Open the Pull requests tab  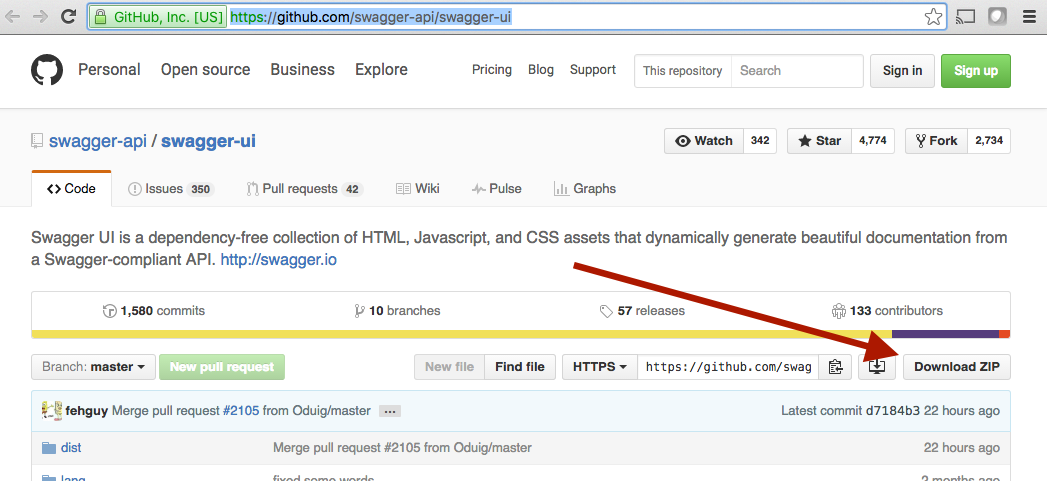pyautogui.click(x=304, y=188)
